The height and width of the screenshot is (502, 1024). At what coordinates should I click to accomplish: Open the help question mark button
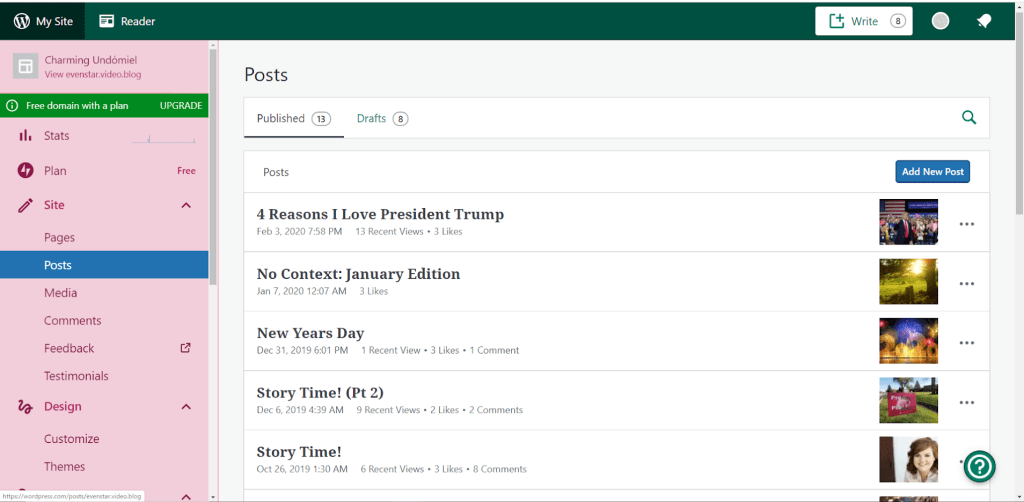pyautogui.click(x=979, y=466)
